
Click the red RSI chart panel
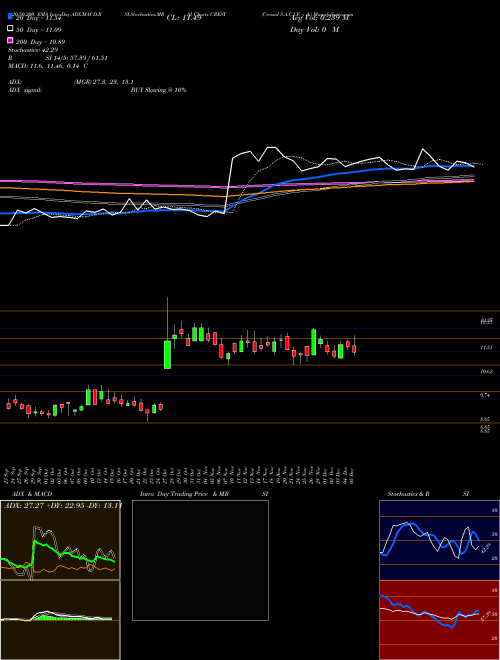pos(439,620)
